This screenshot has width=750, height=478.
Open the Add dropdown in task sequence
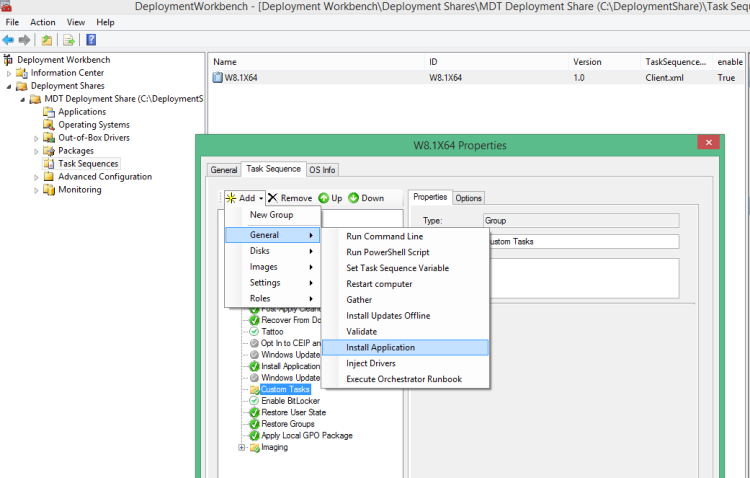point(244,198)
